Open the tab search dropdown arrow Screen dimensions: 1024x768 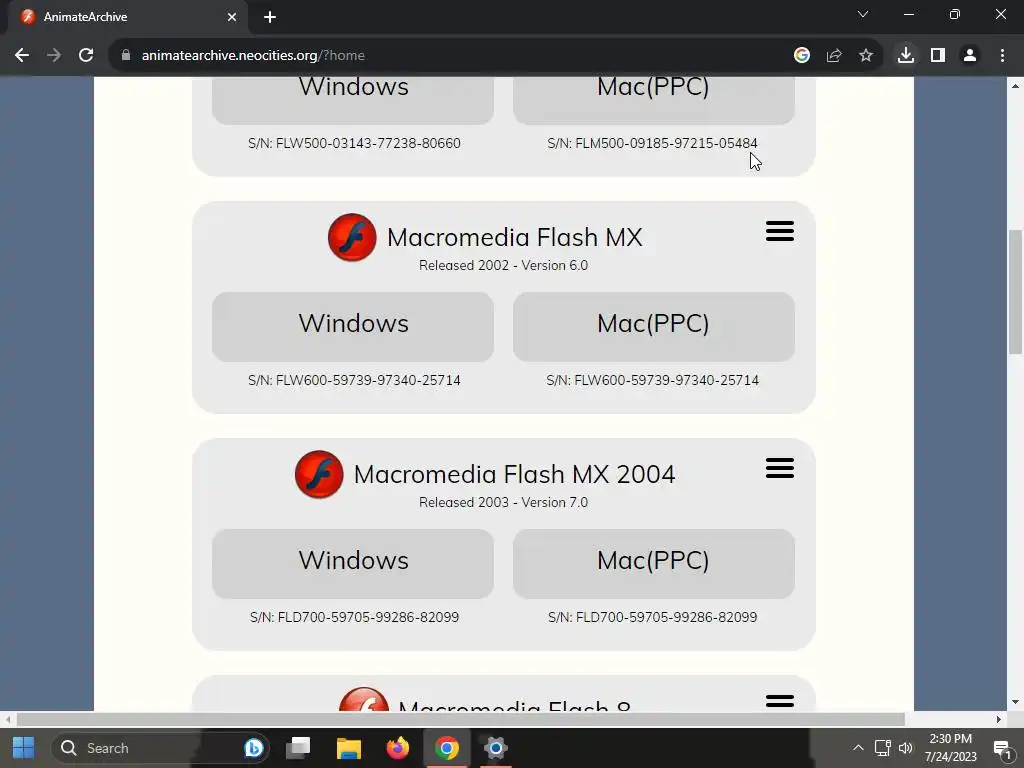click(x=863, y=14)
